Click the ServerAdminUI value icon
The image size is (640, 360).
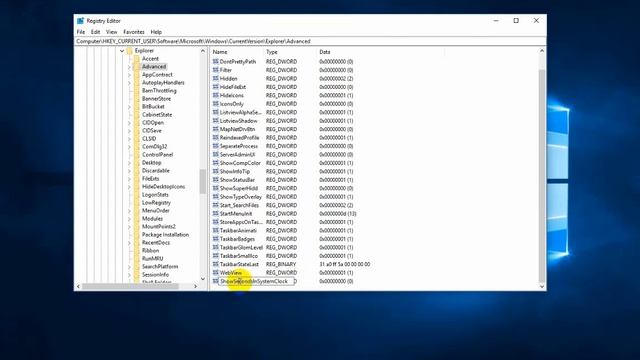tap(216, 155)
